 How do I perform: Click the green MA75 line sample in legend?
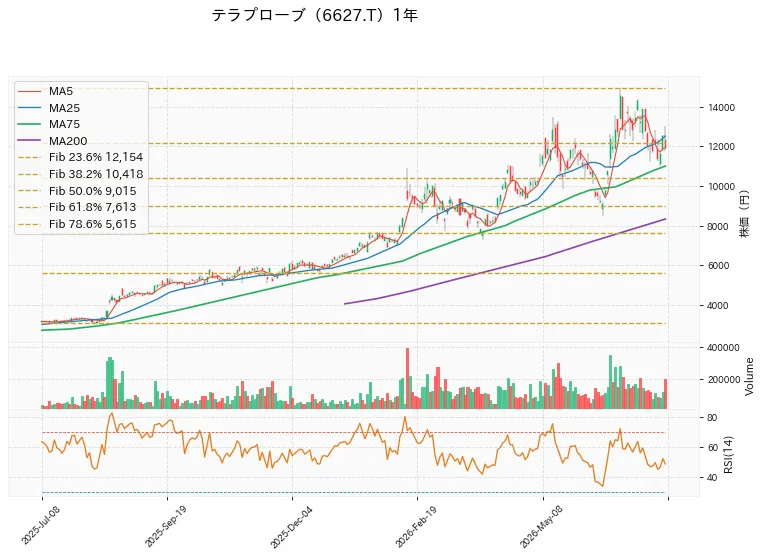coord(29,124)
